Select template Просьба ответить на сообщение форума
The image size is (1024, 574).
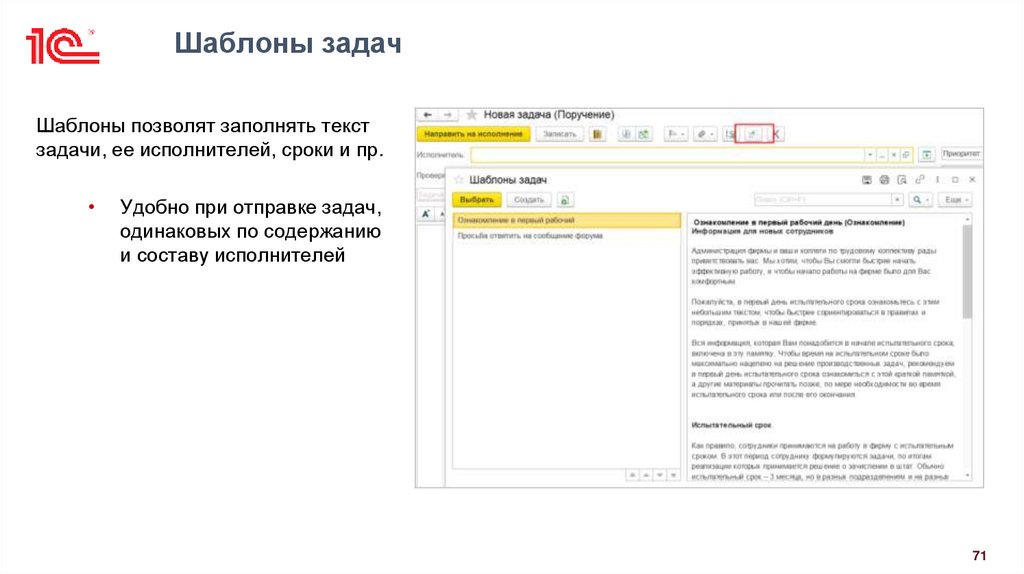[x=567, y=236]
